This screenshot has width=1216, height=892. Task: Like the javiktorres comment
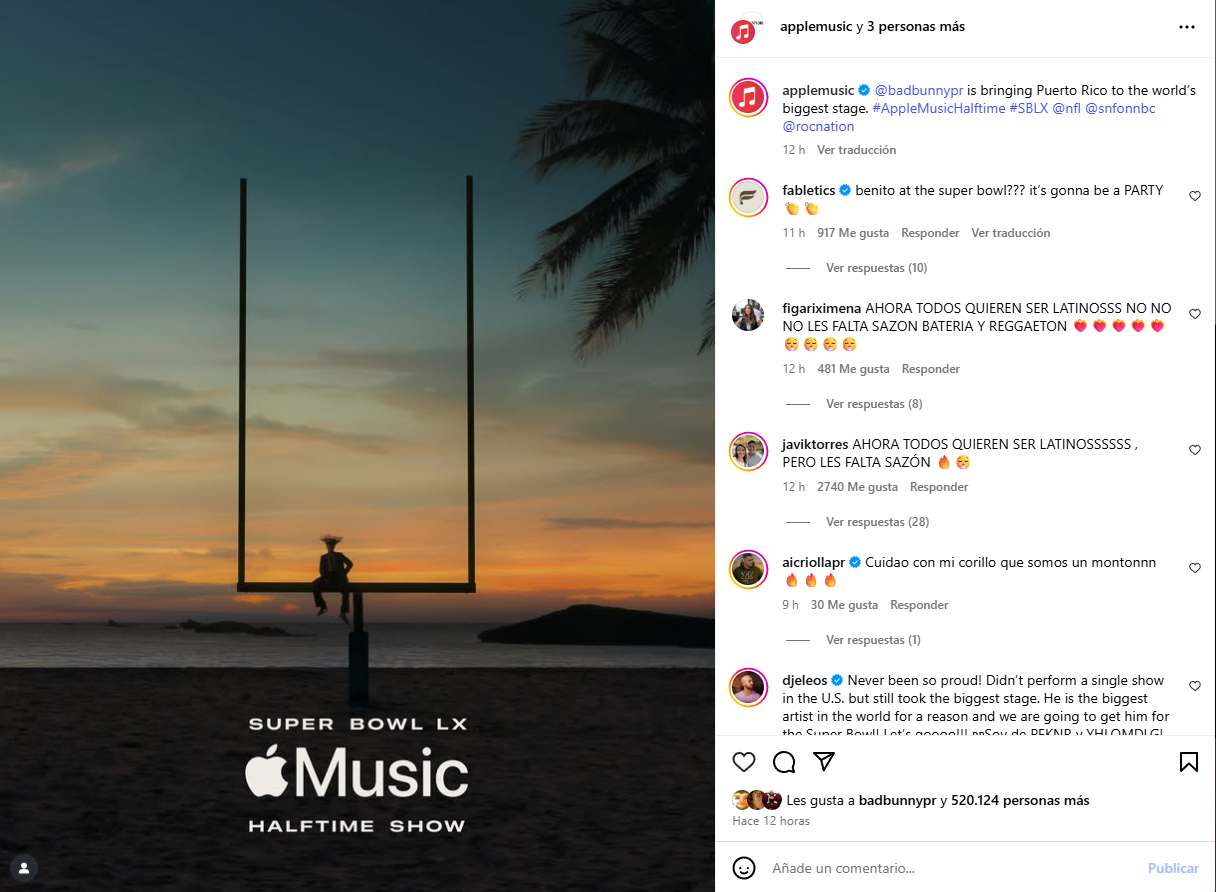(1194, 450)
